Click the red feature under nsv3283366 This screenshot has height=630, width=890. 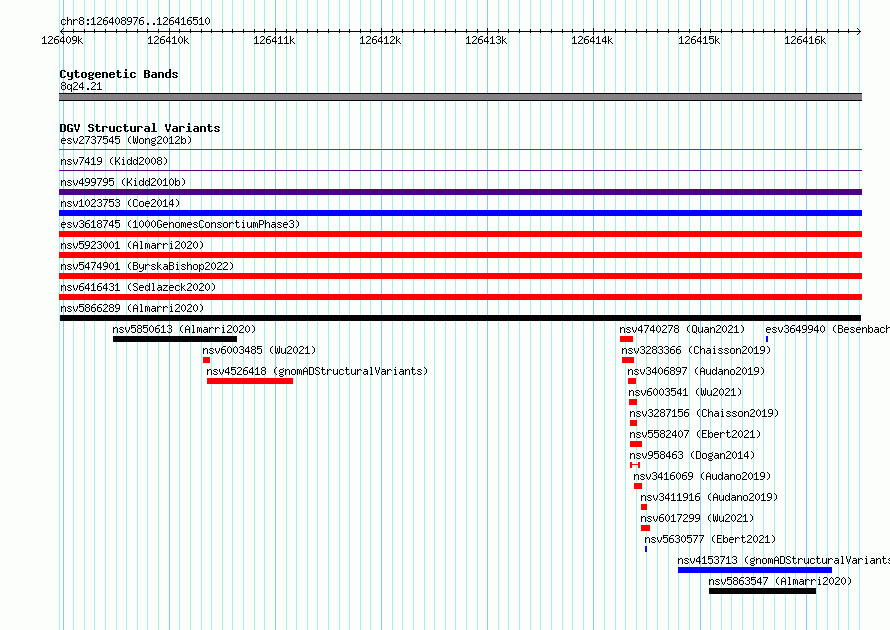628,360
